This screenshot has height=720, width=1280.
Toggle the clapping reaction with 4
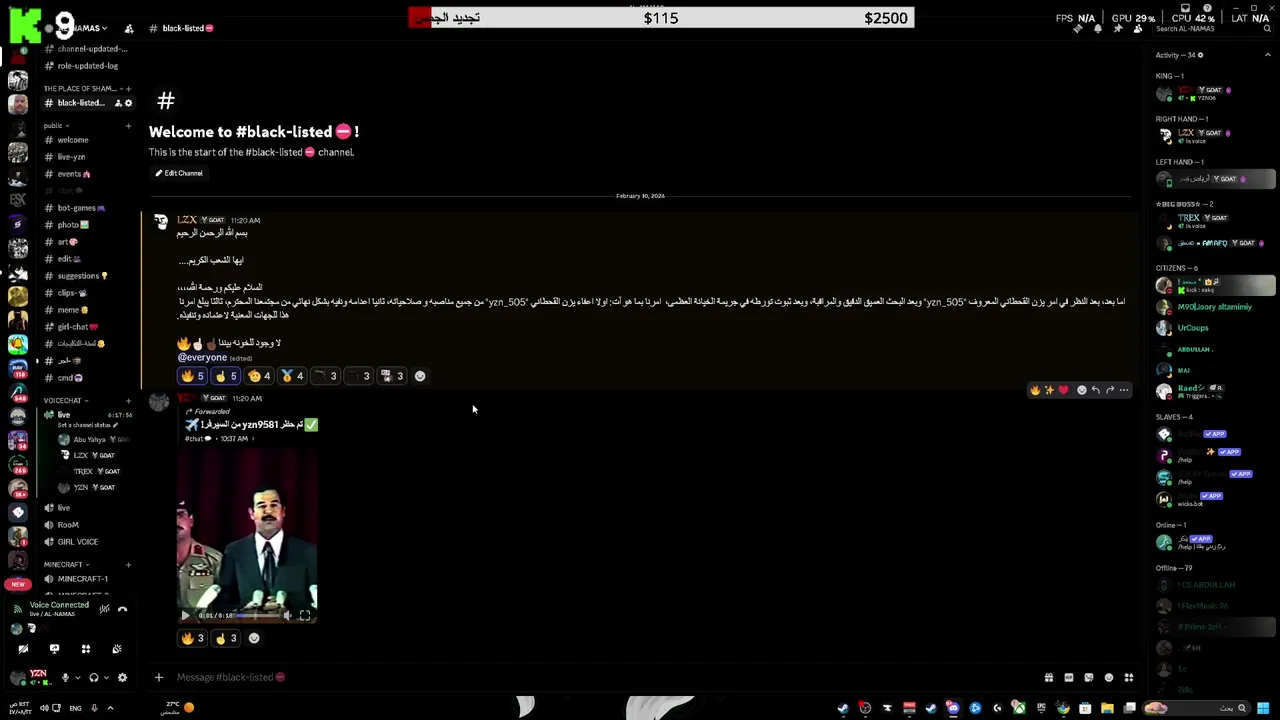pyautogui.click(x=260, y=376)
